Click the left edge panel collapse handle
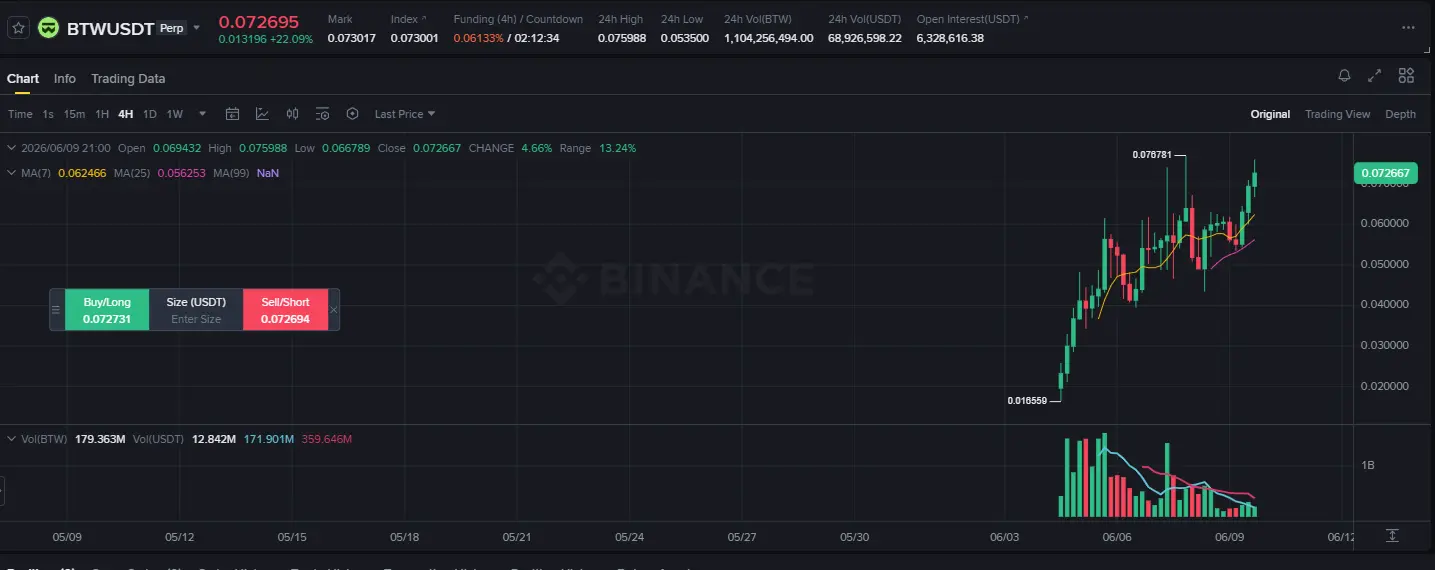 click(x=2, y=491)
